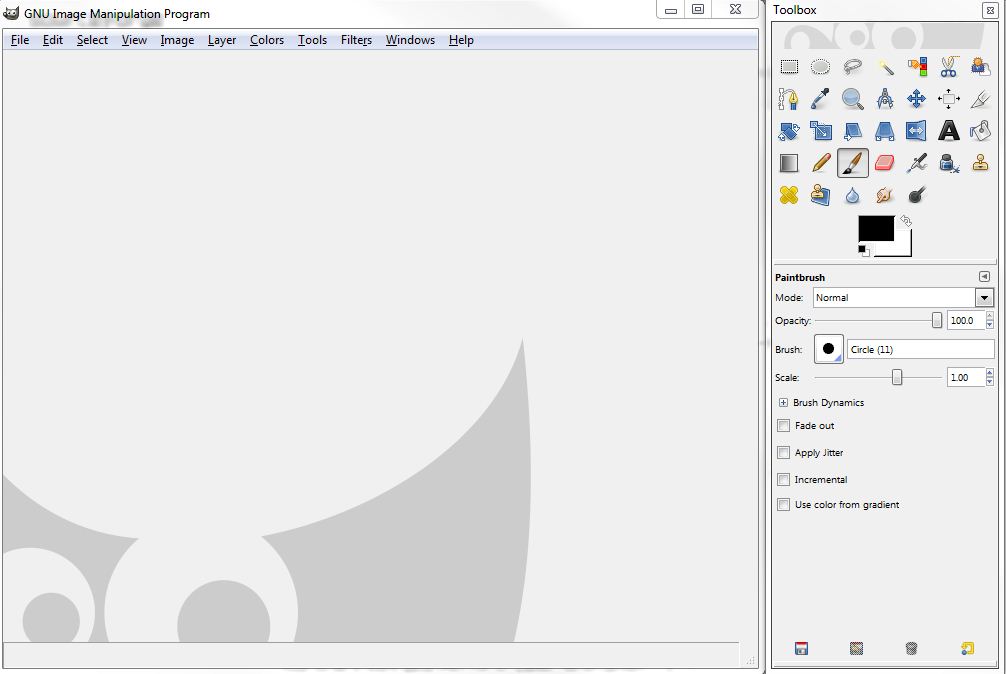The image size is (1006, 674).
Task: Select the Bucket Fill tool
Action: 980,131
